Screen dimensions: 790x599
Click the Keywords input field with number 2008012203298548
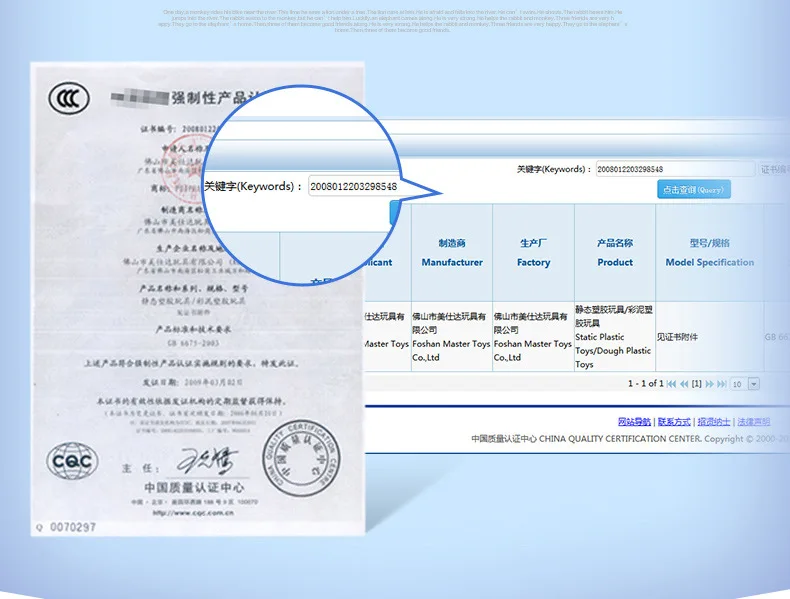(675, 169)
